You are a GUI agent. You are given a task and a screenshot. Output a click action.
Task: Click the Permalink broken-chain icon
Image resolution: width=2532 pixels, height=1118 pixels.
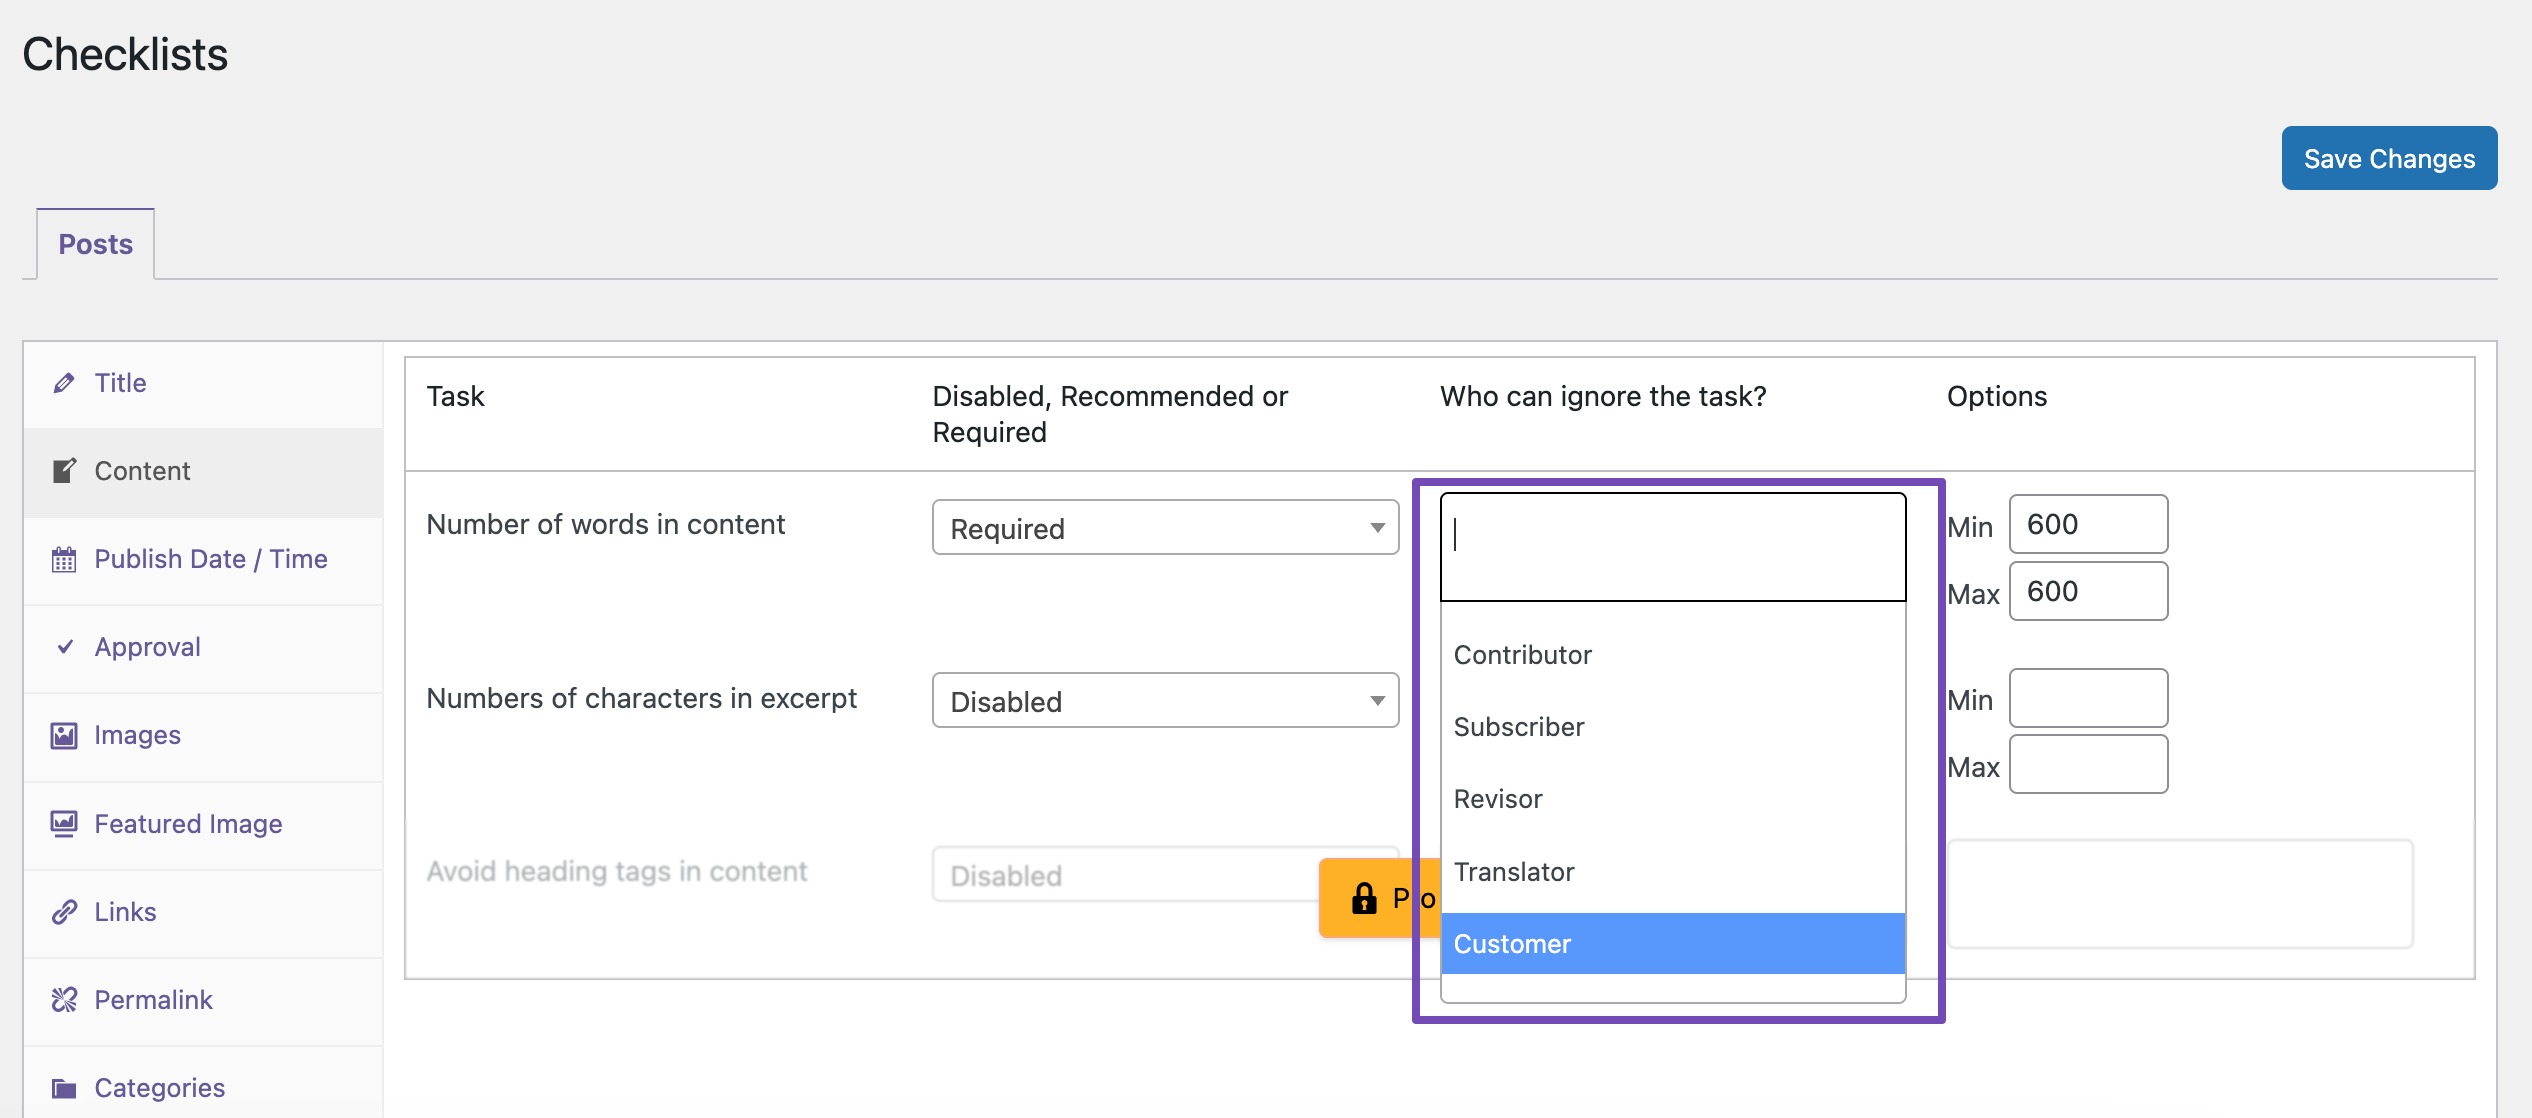click(x=64, y=1000)
